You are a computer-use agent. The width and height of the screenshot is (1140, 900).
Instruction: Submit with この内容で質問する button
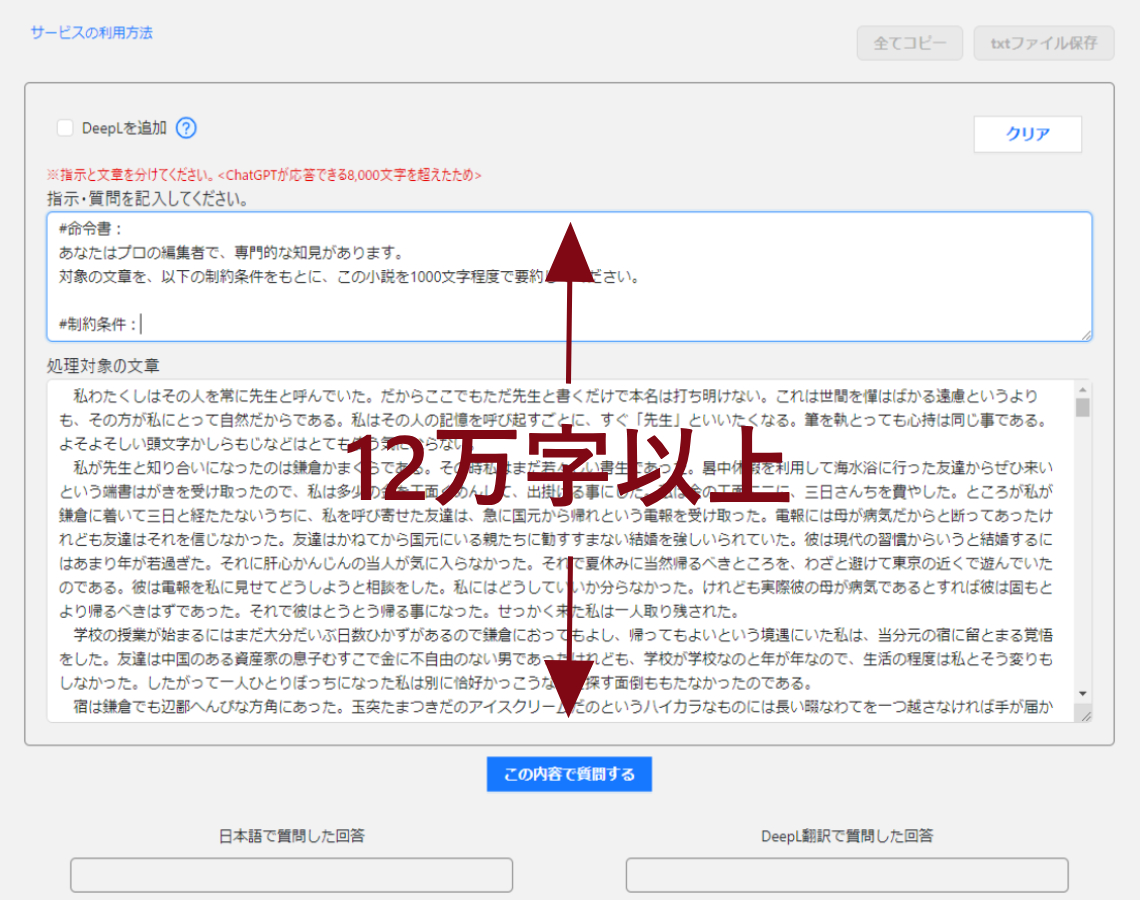pyautogui.click(x=569, y=774)
